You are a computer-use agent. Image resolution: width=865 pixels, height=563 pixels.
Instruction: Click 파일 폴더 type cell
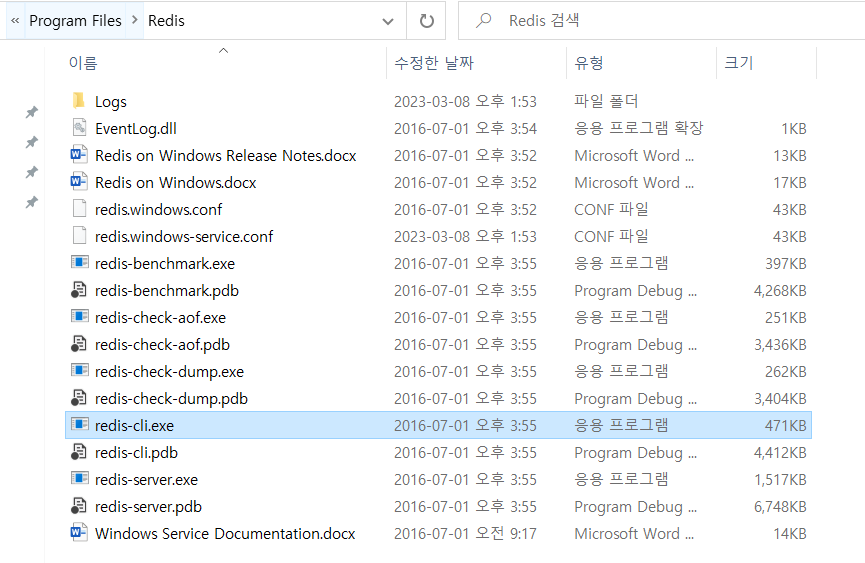tap(606, 101)
